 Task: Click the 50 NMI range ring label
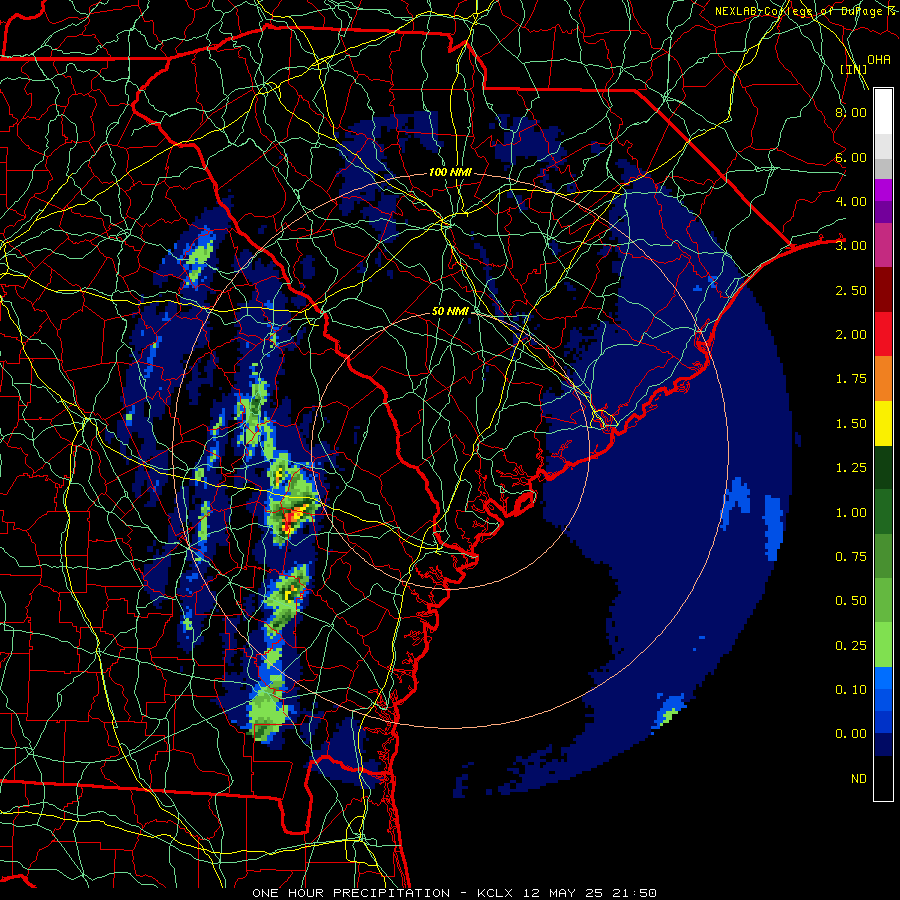450,311
